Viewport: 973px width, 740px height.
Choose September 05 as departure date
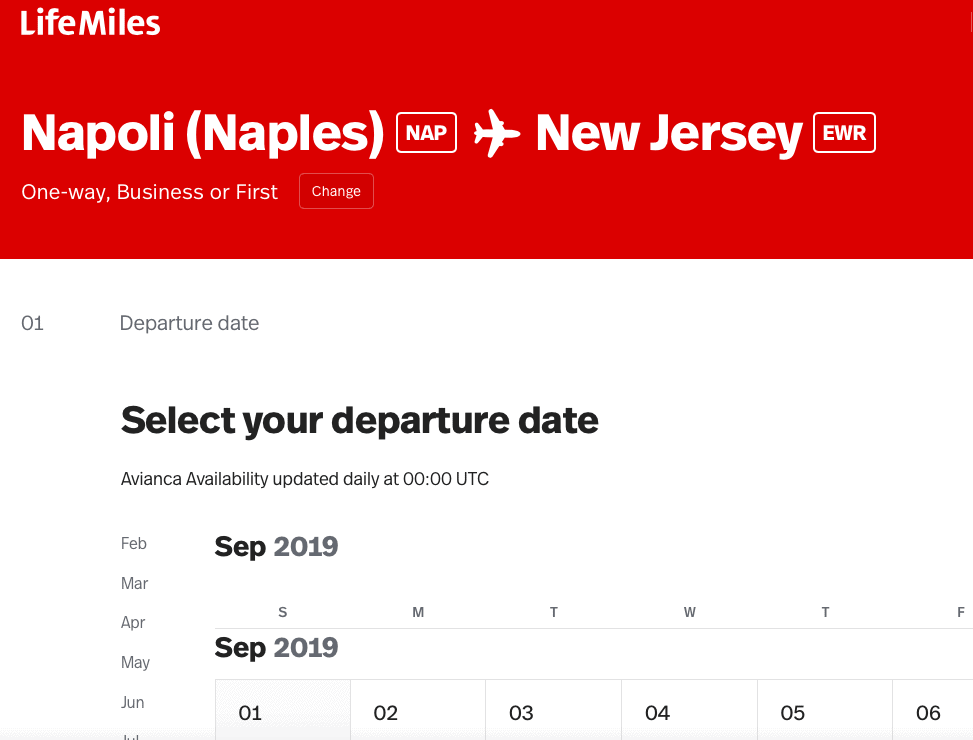825,710
